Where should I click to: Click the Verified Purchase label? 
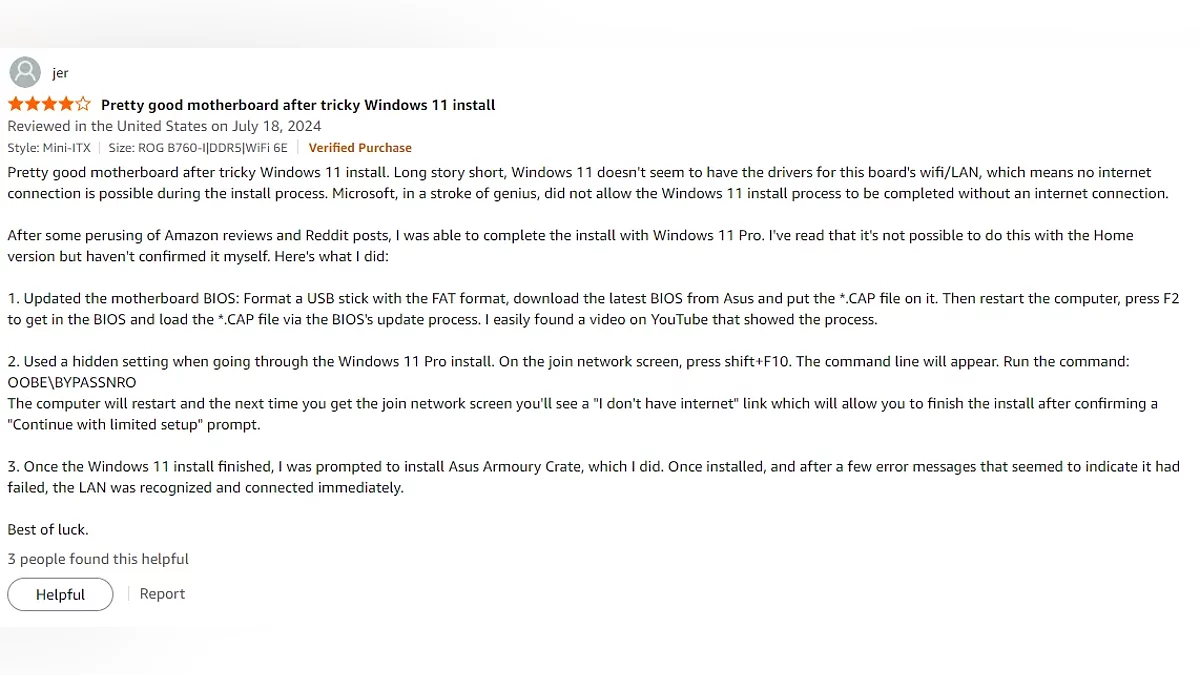360,148
